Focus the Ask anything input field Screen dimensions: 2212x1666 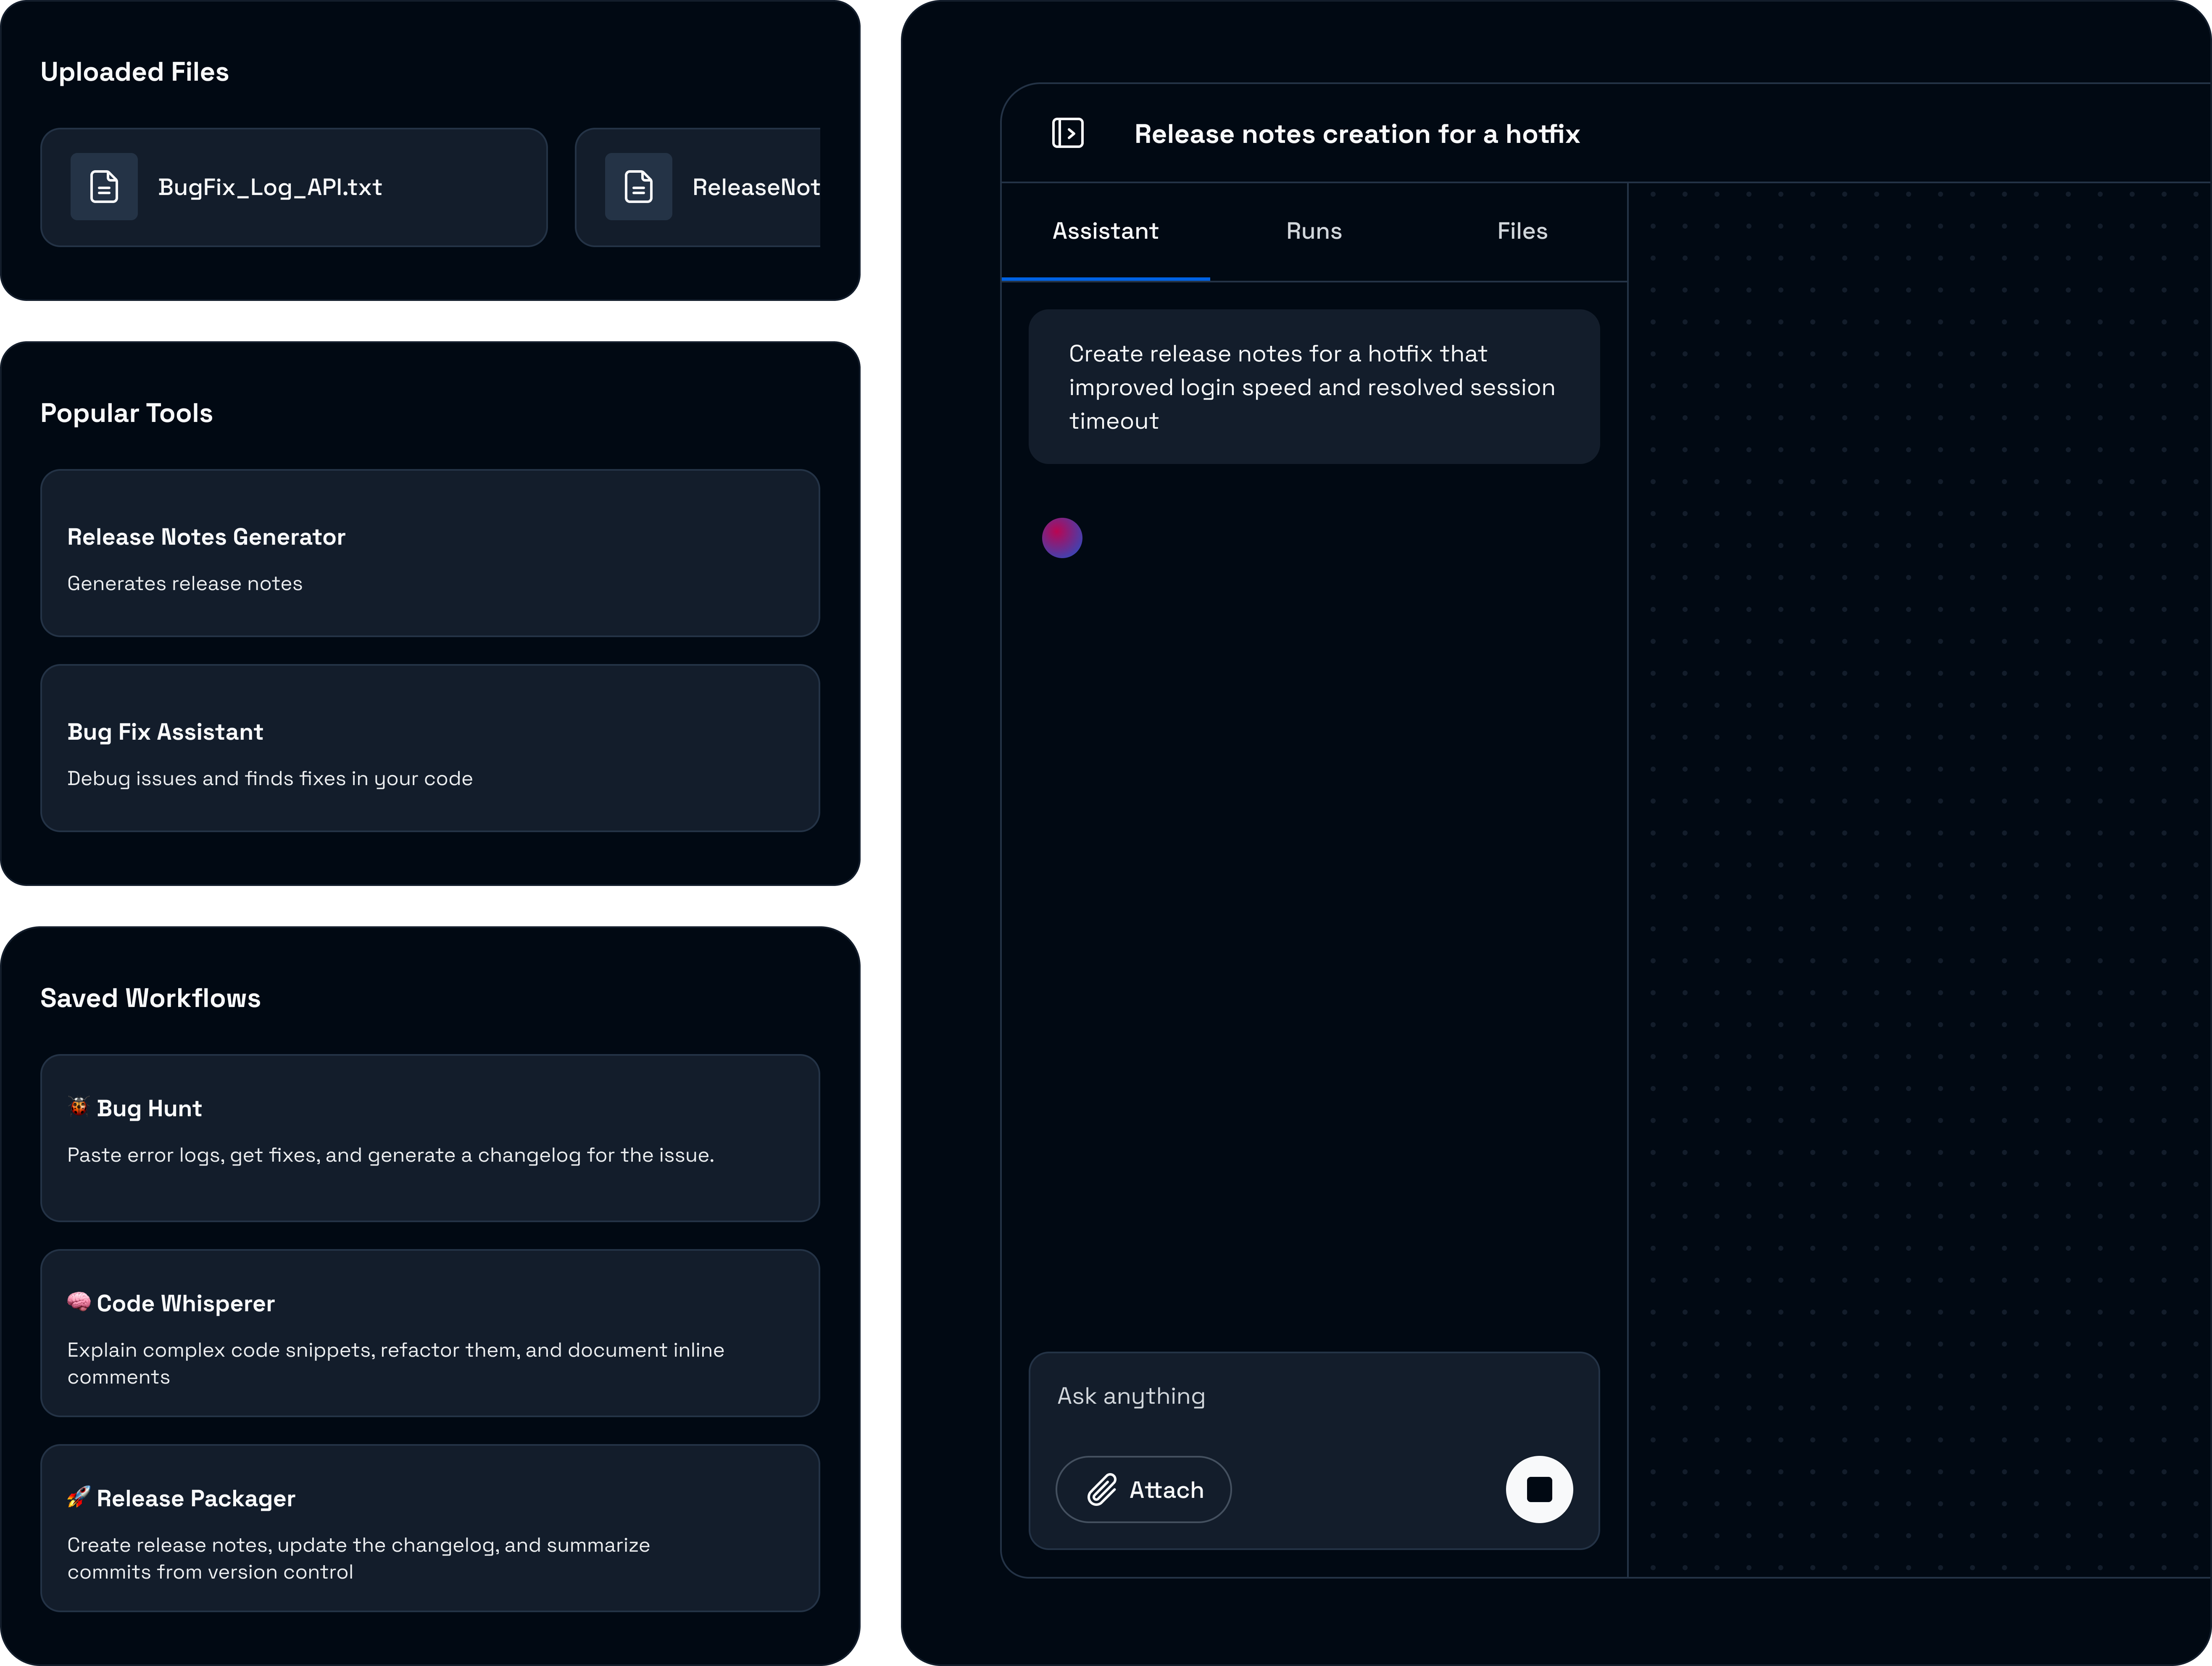tap(1314, 1396)
